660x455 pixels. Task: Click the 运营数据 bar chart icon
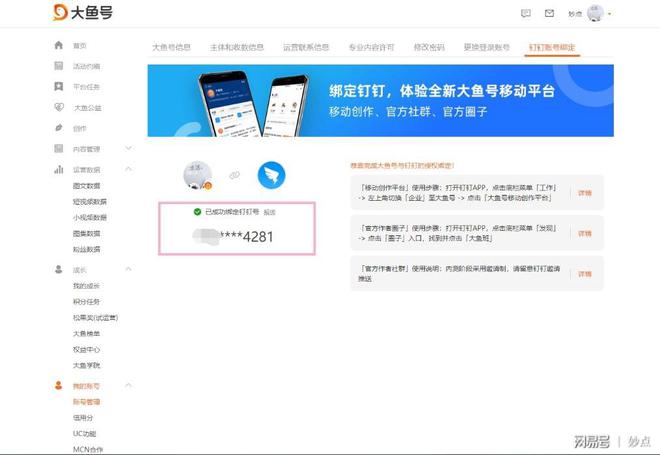pyautogui.click(x=59, y=169)
